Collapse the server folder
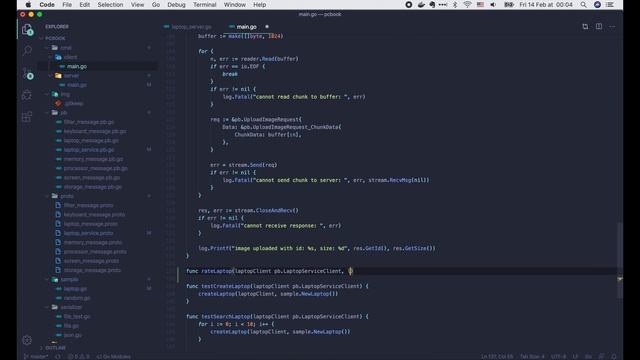Viewport: 640px width, 360px height. tap(71, 76)
